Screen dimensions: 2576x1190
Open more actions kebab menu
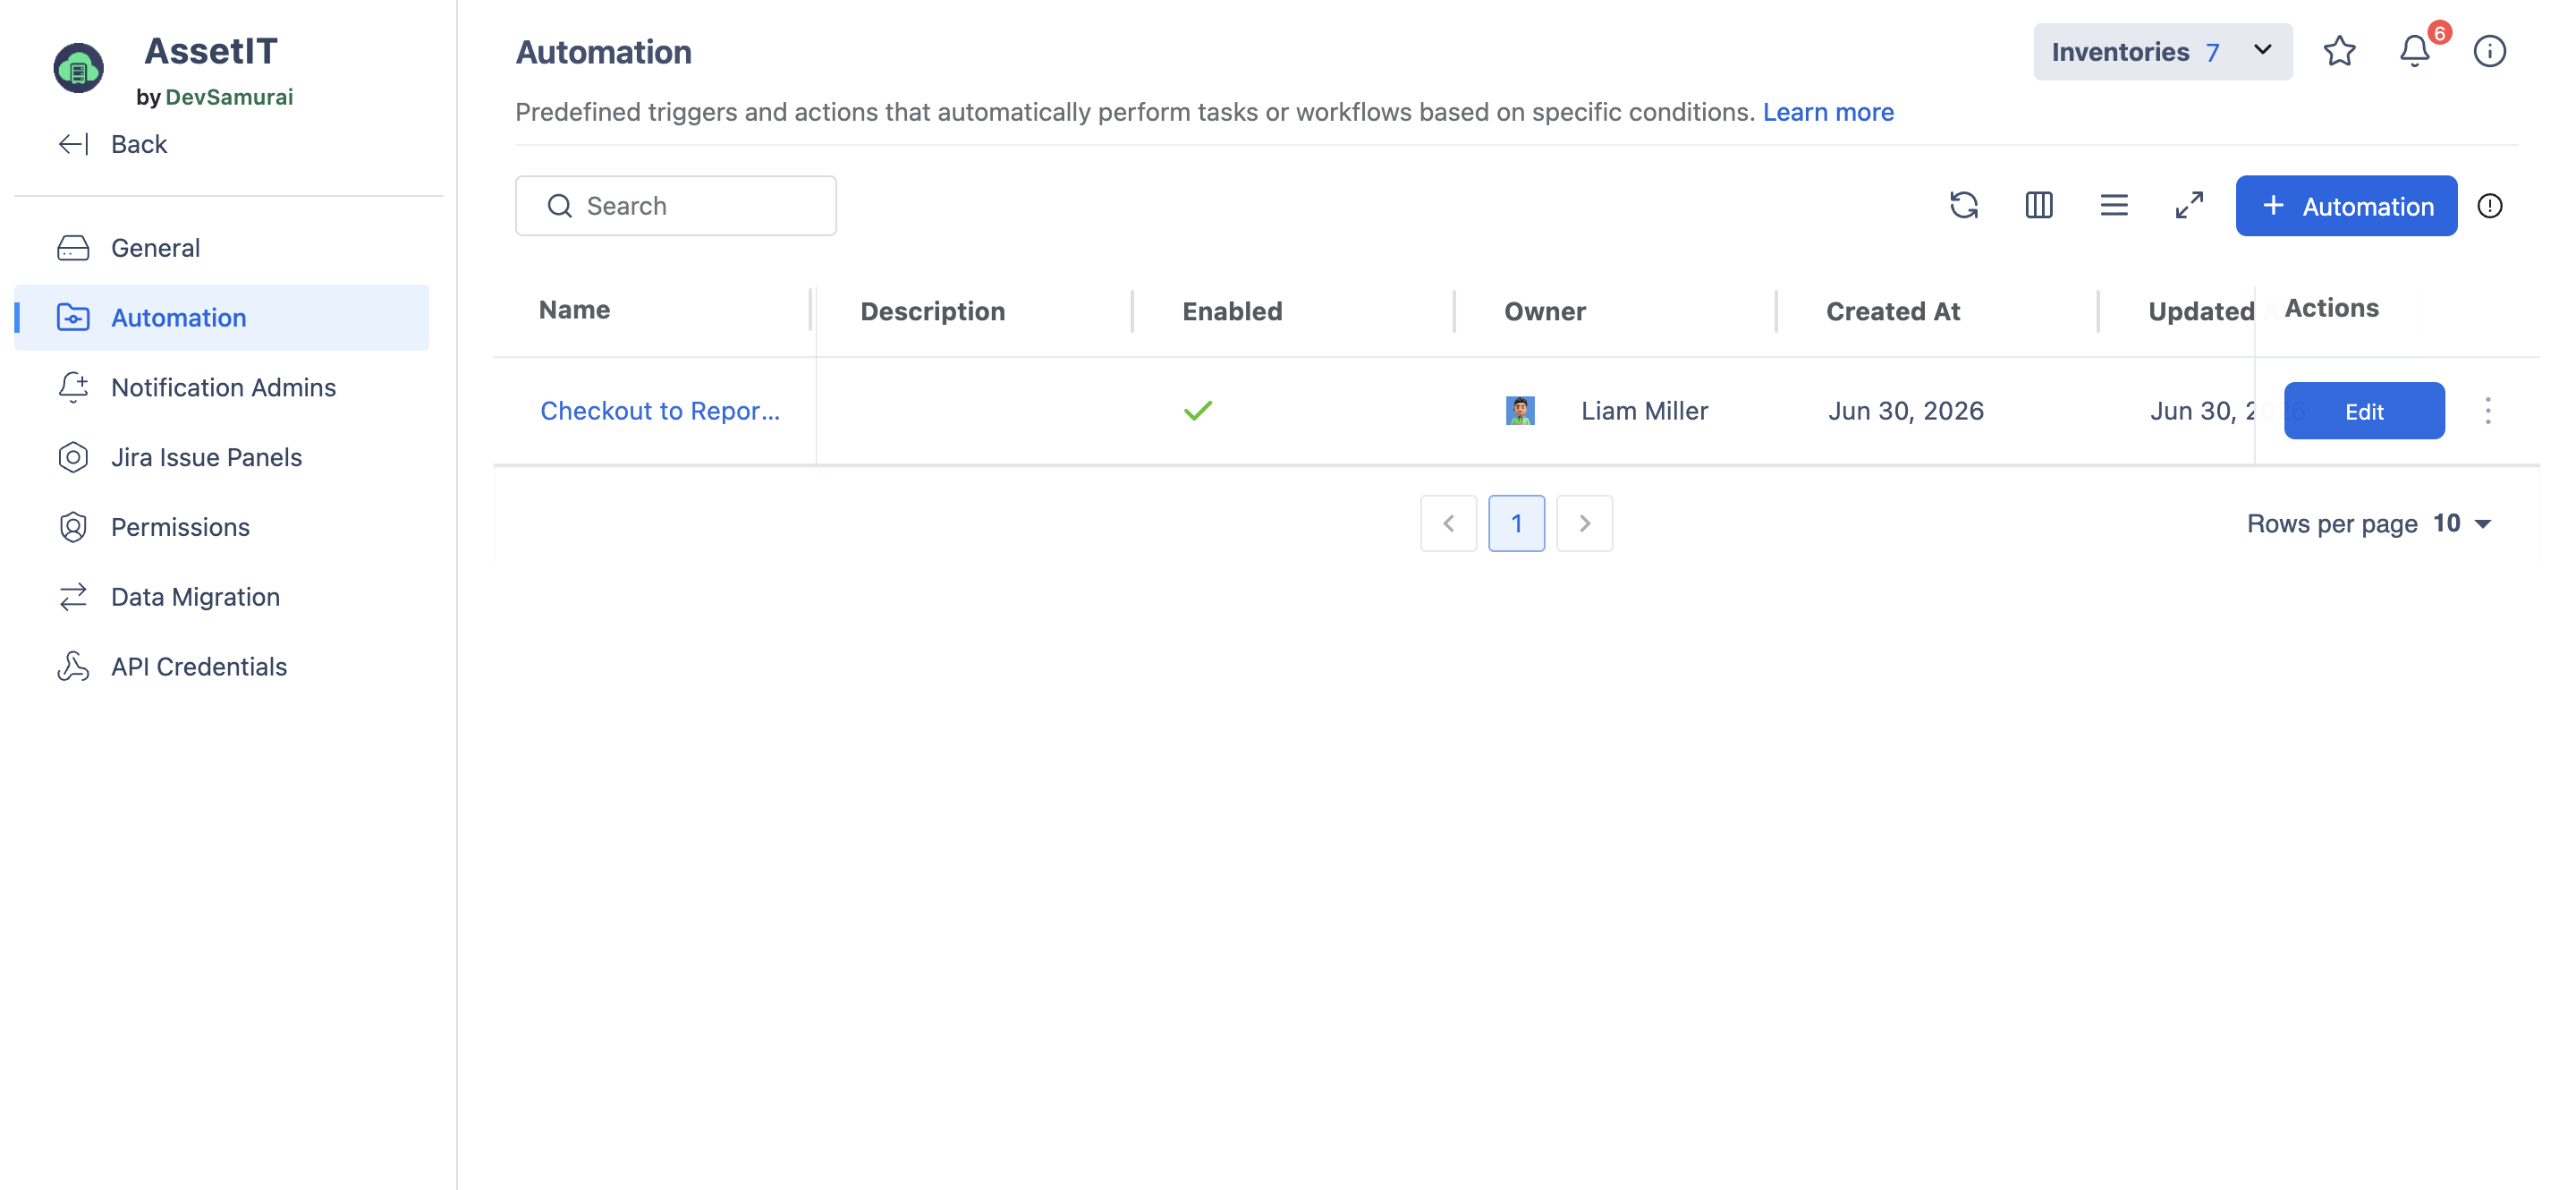coord(2488,411)
